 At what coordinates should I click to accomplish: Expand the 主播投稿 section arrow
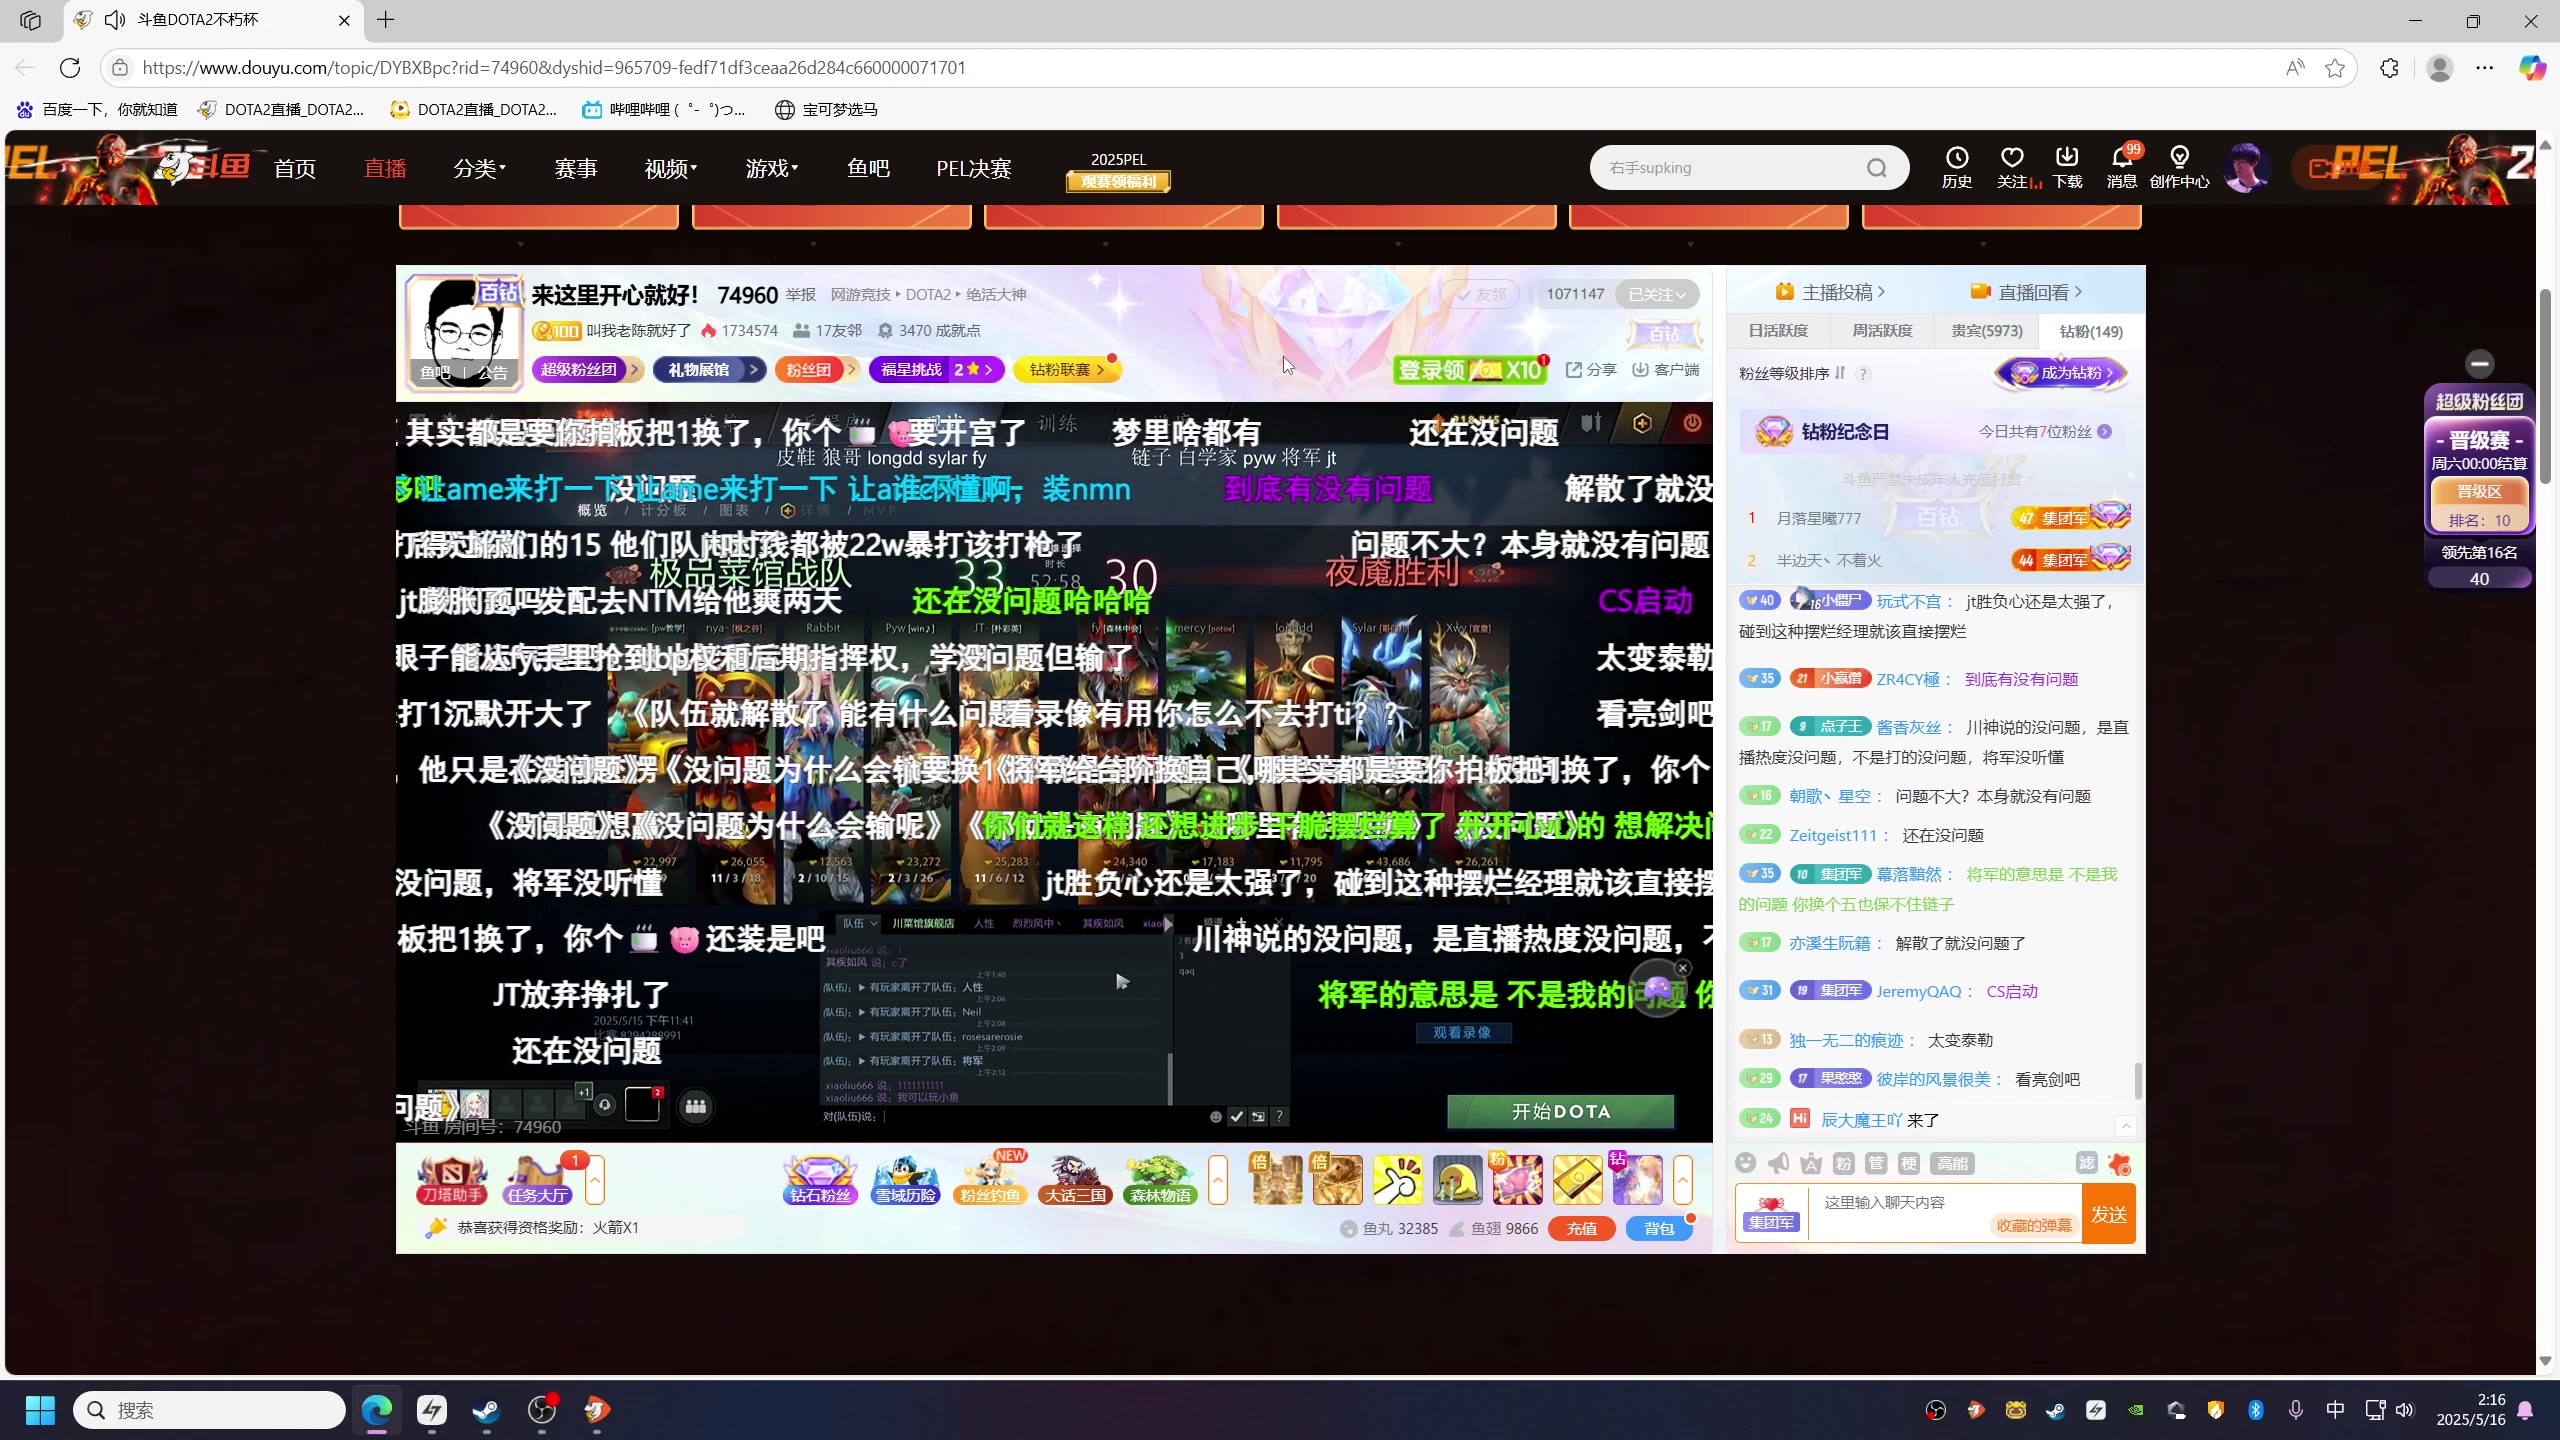tap(1881, 292)
